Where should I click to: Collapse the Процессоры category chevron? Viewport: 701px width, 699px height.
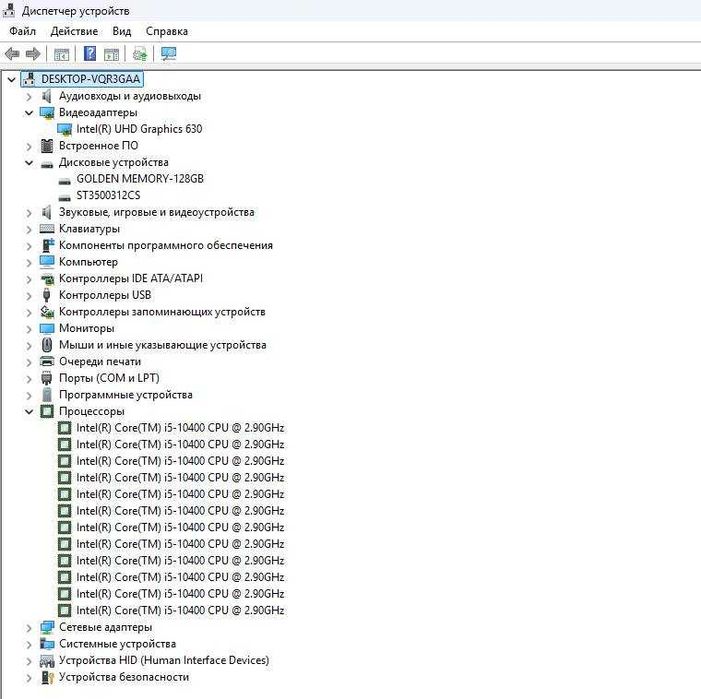tap(29, 412)
